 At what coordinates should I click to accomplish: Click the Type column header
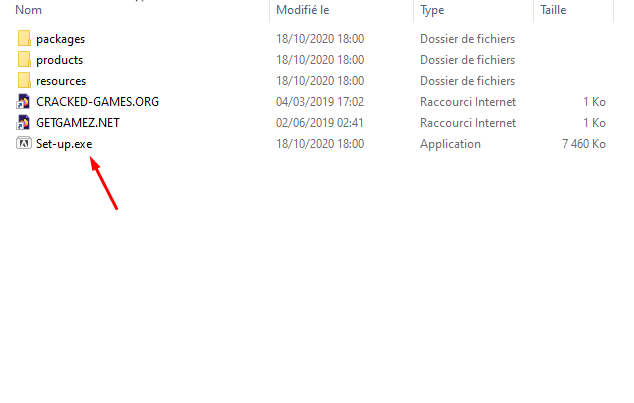coord(432,9)
